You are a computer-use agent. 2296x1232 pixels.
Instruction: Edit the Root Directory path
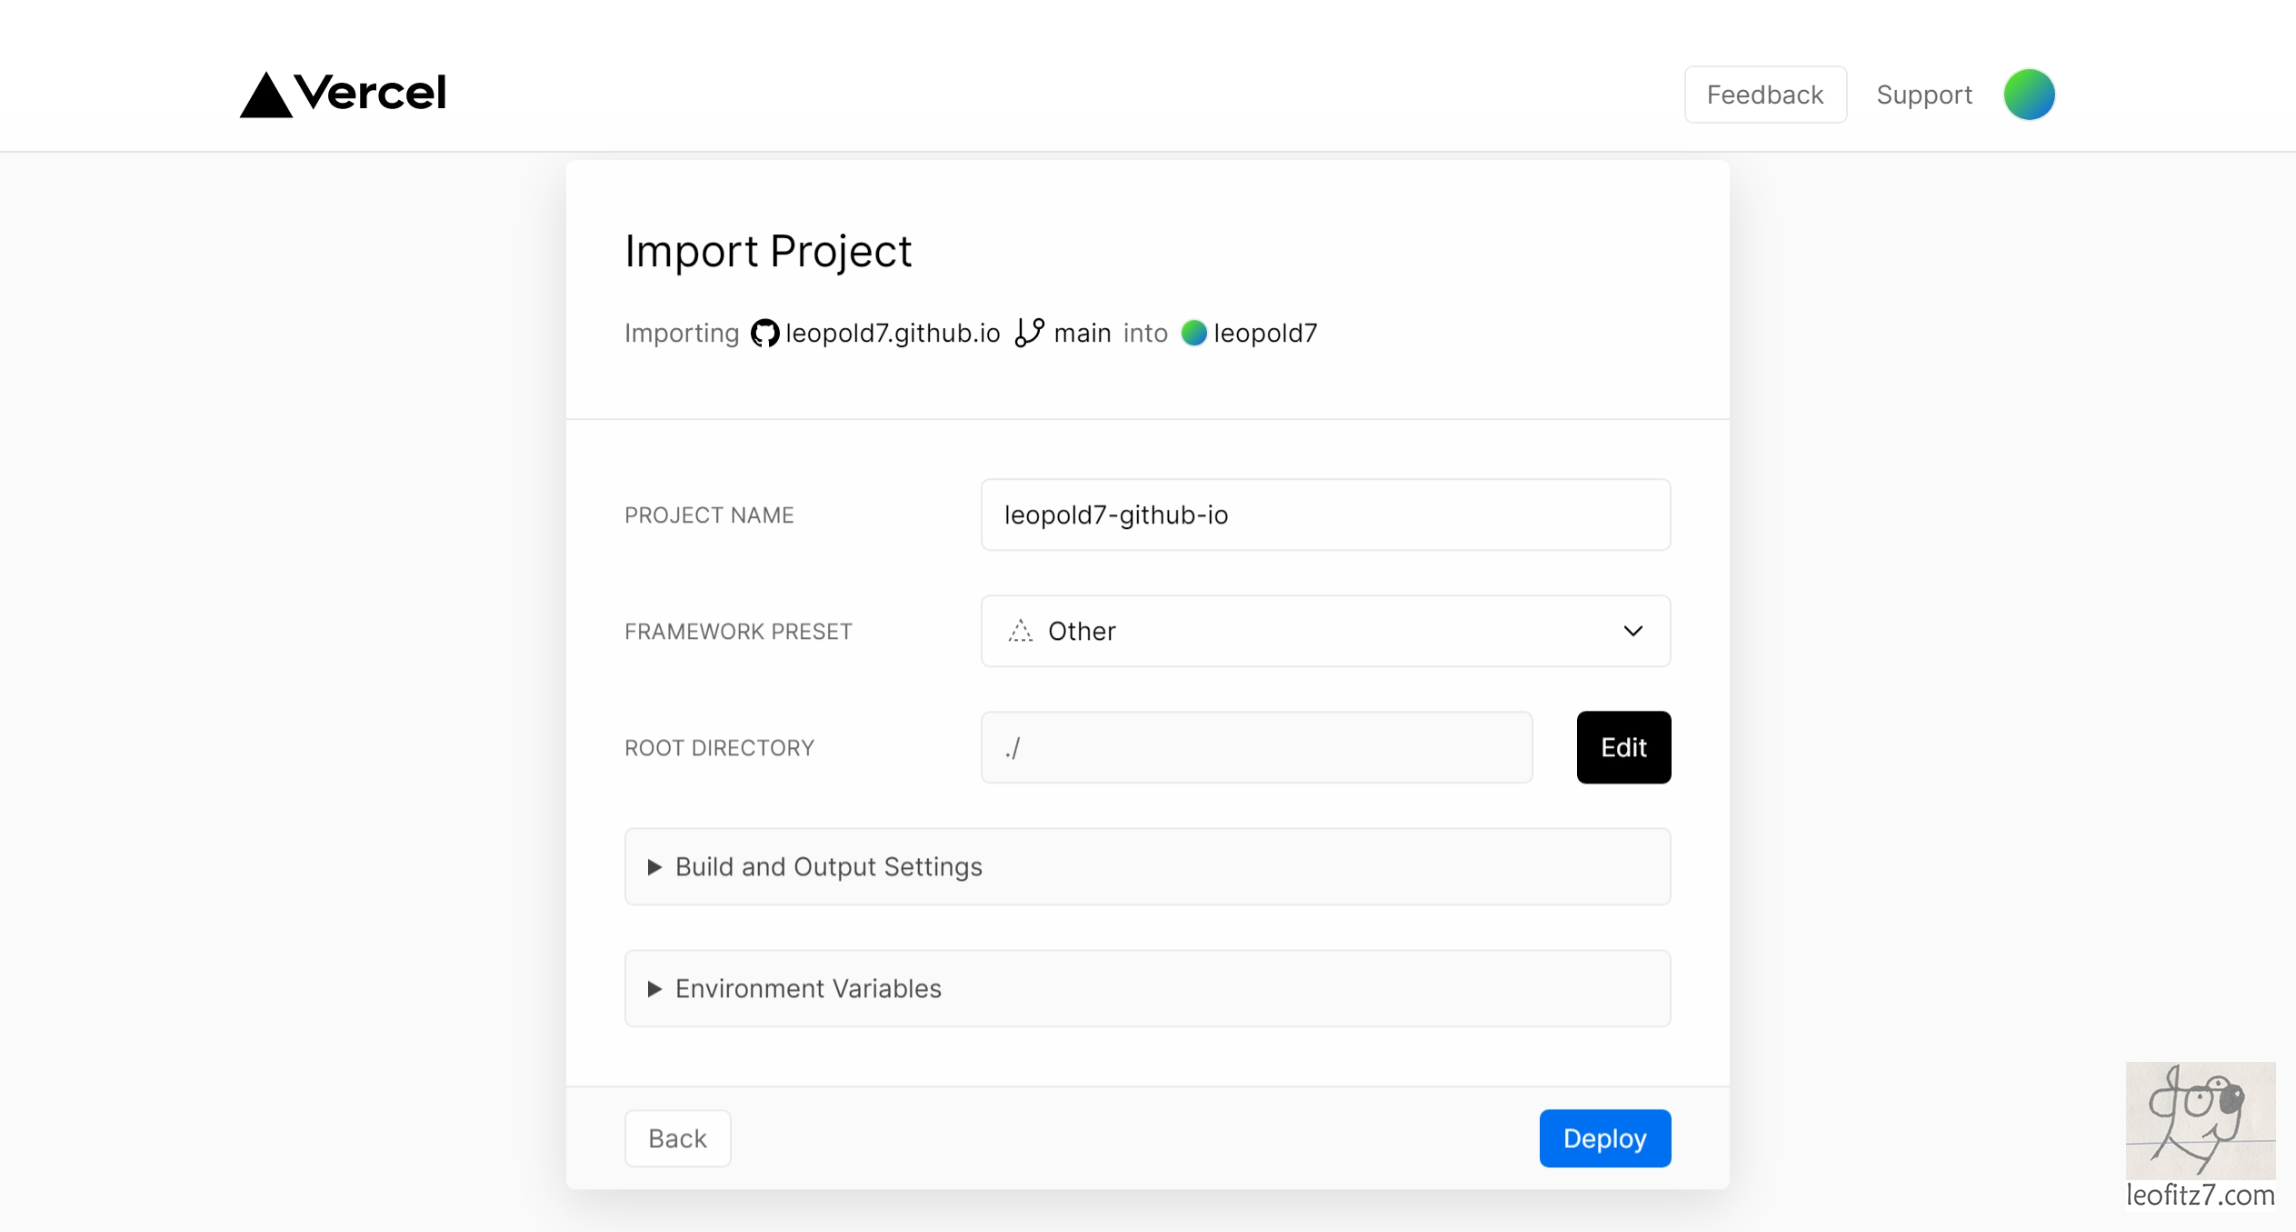click(x=1622, y=747)
